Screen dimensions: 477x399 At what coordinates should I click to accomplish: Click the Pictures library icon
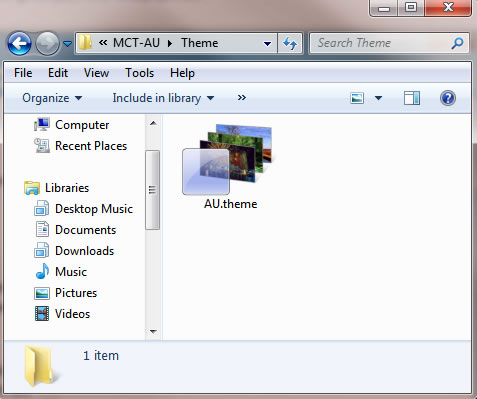42,293
